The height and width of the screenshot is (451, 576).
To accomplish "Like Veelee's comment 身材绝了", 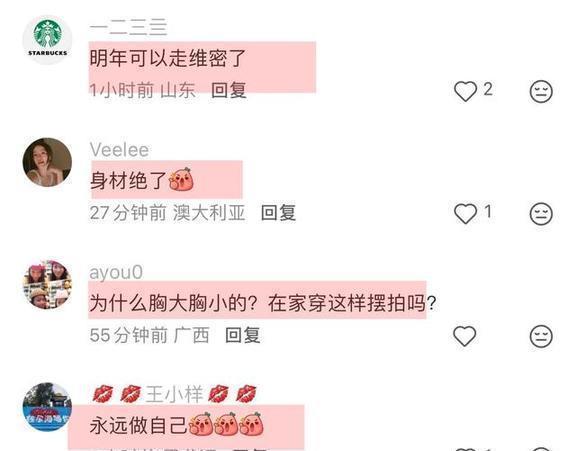I will [465, 213].
